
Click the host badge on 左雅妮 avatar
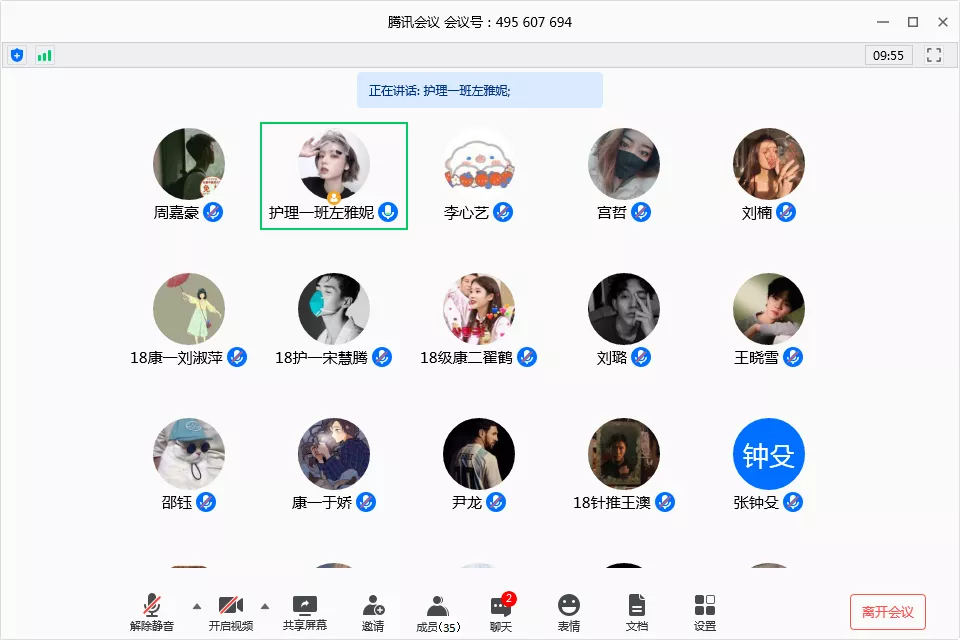334,198
